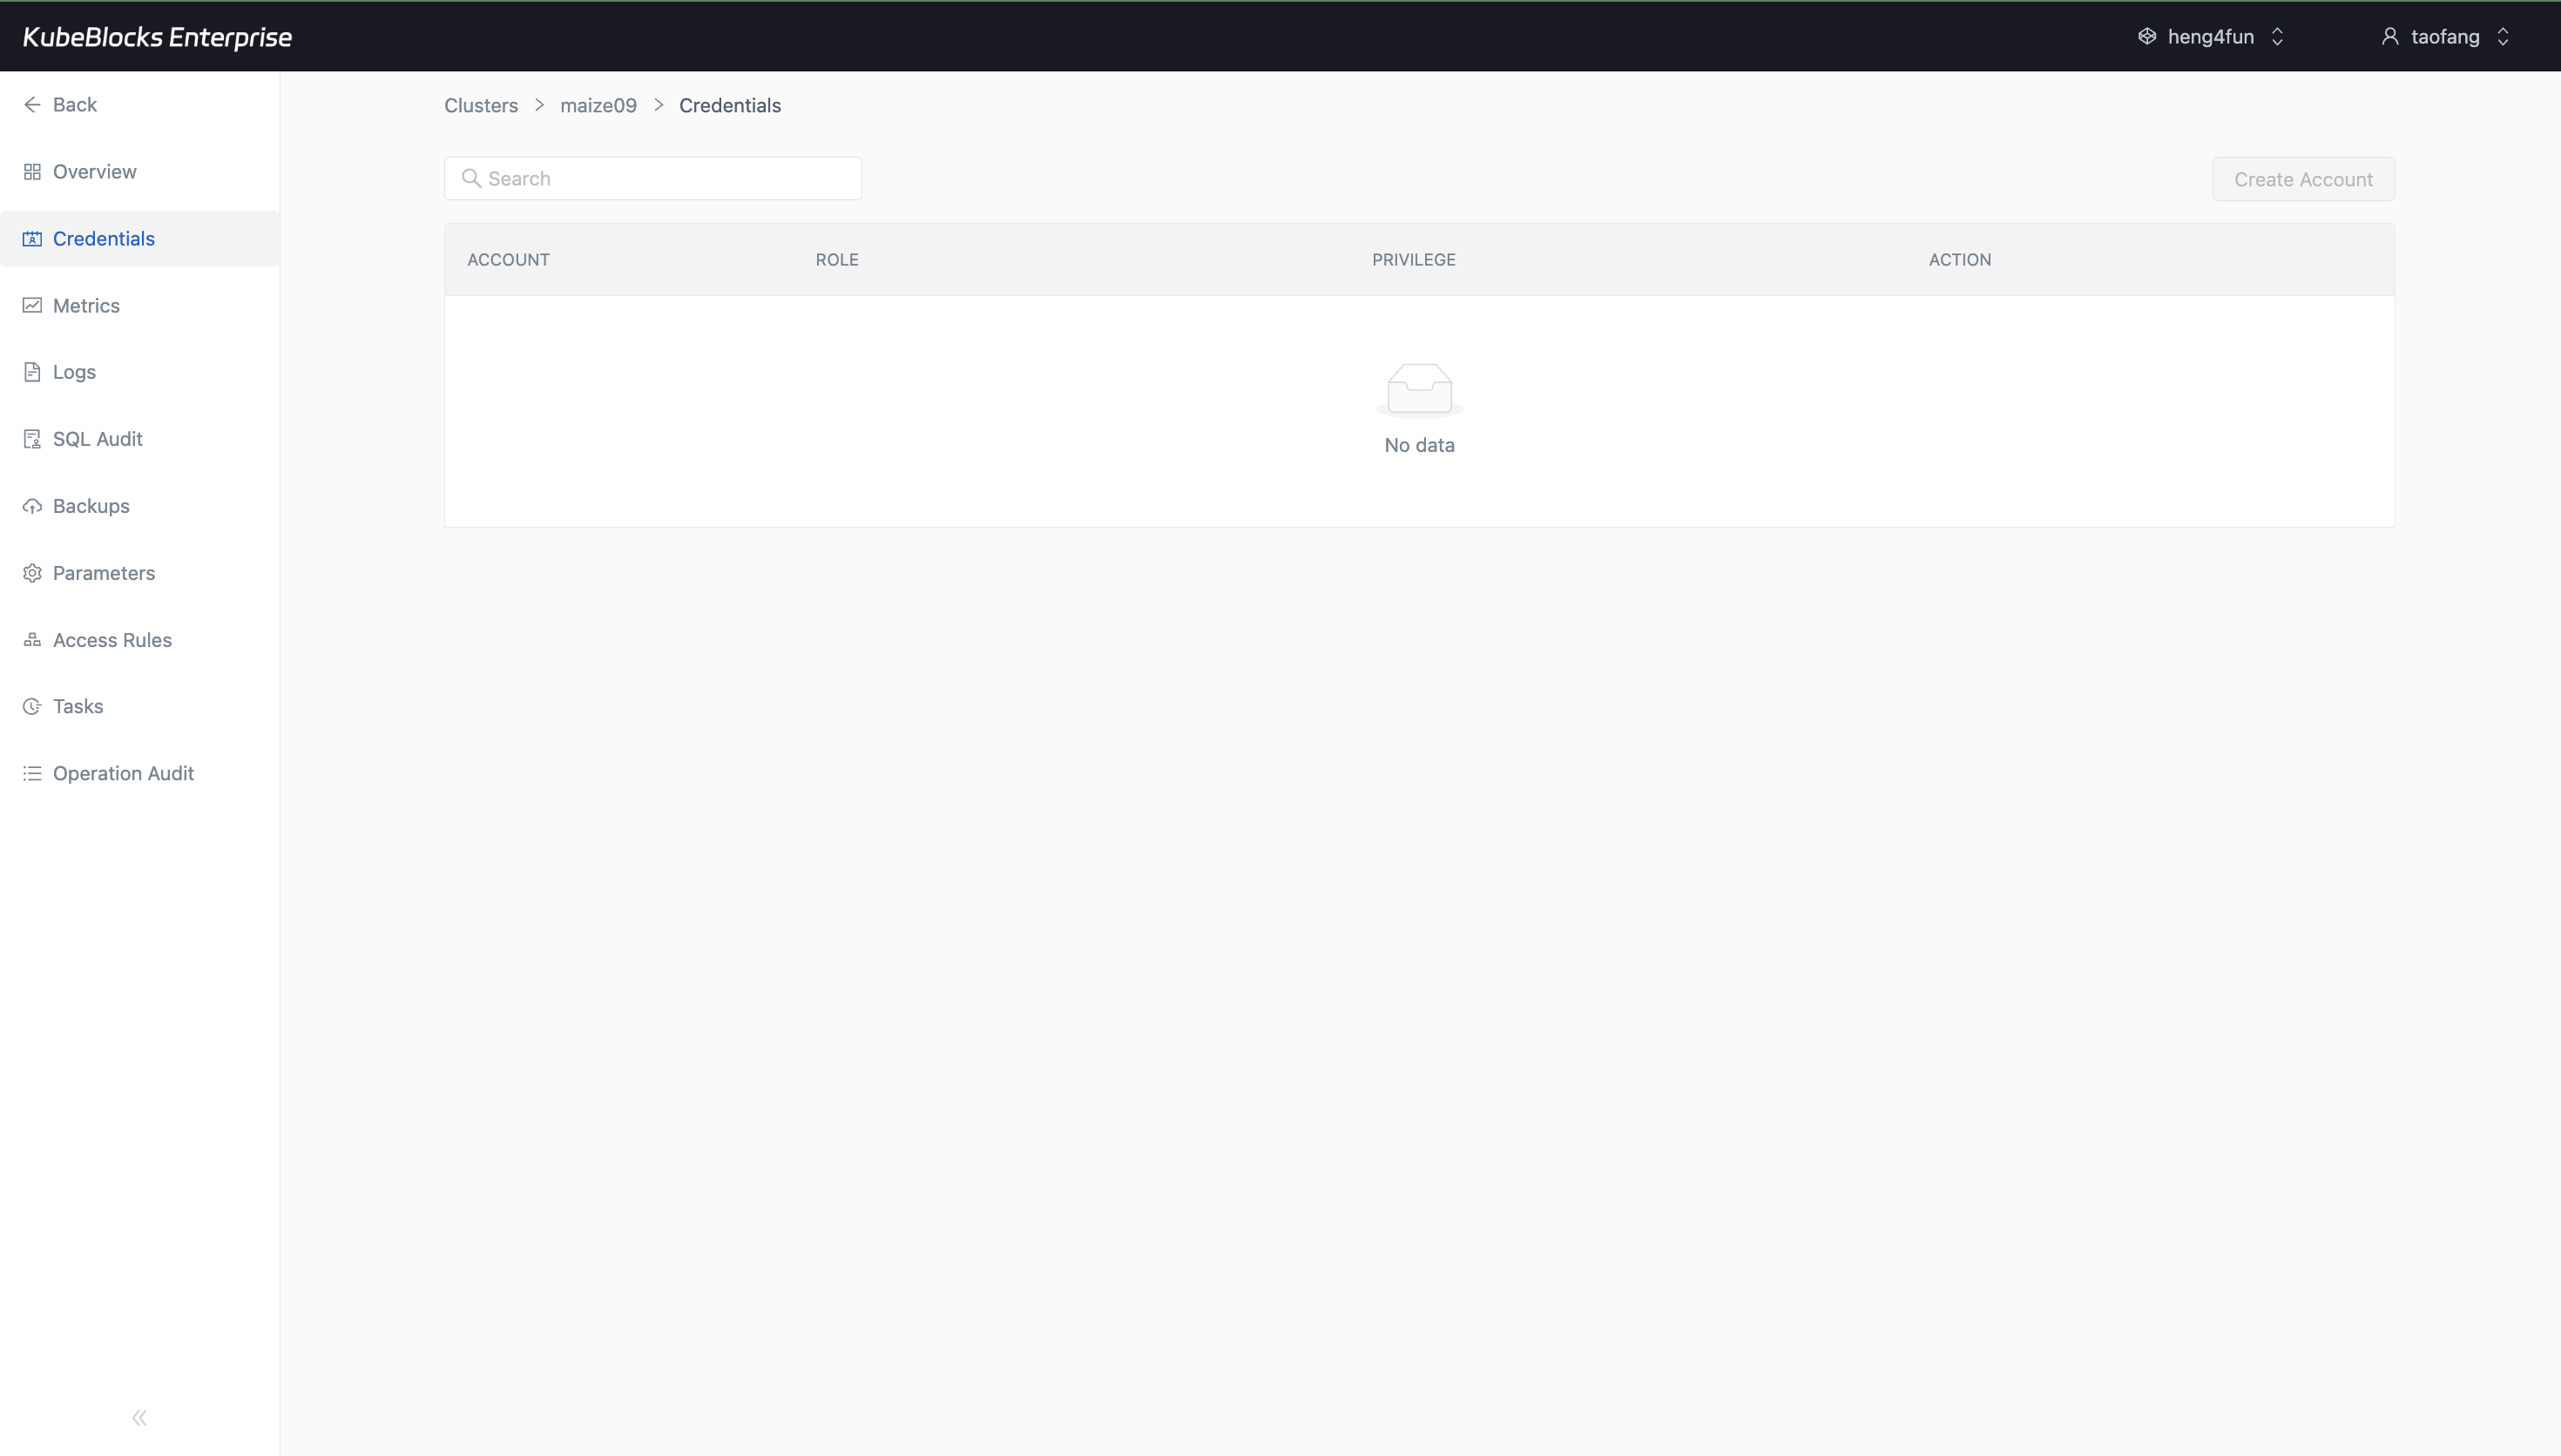The height and width of the screenshot is (1456, 2561).
Task: Click the Credentials badge icon
Action: click(32, 239)
